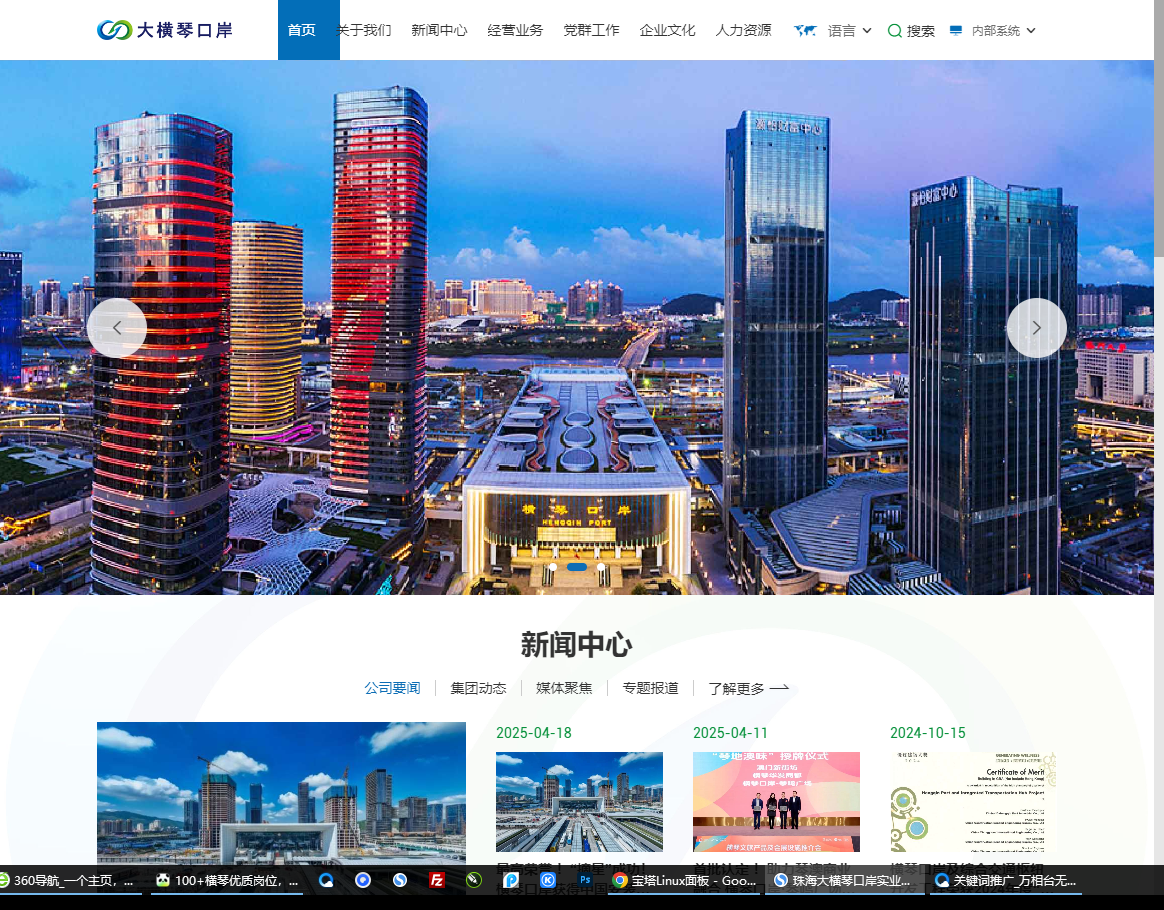Open Photoshop from the taskbar
This screenshot has height=910, width=1164.
586,880
